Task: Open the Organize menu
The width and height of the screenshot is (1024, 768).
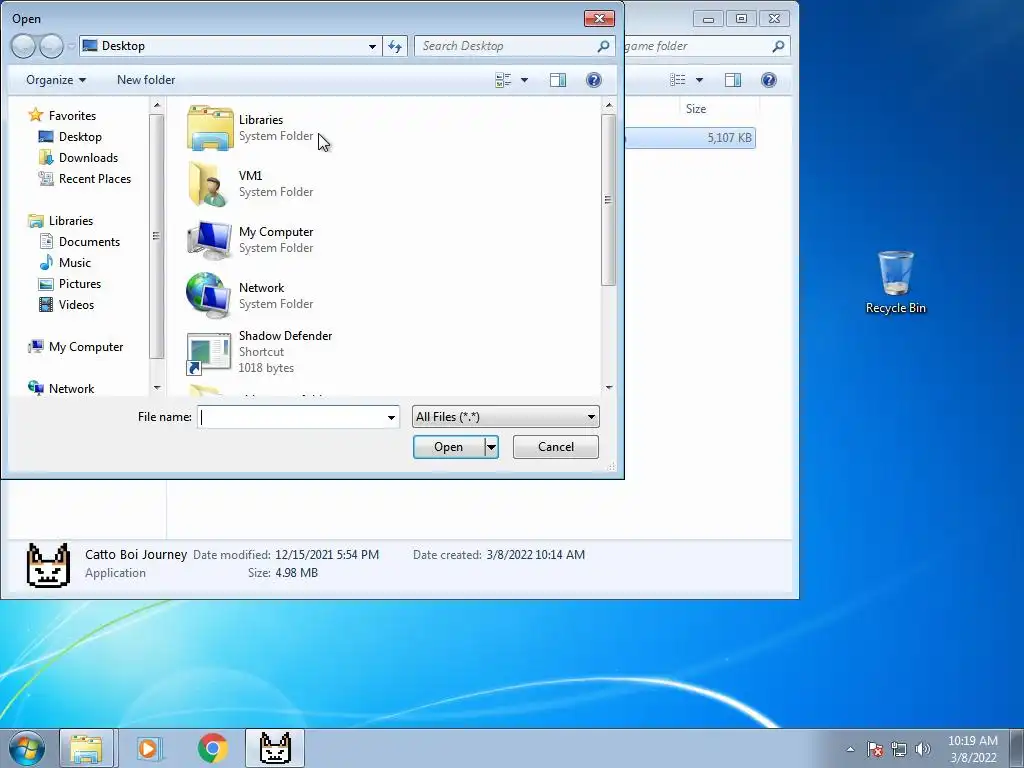Action: [x=56, y=80]
